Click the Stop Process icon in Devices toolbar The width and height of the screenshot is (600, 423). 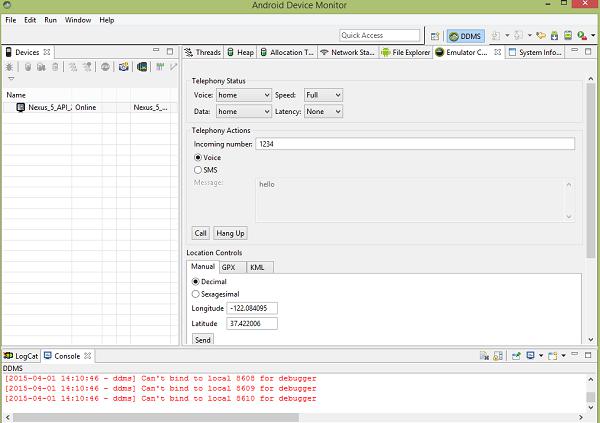click(x=105, y=67)
